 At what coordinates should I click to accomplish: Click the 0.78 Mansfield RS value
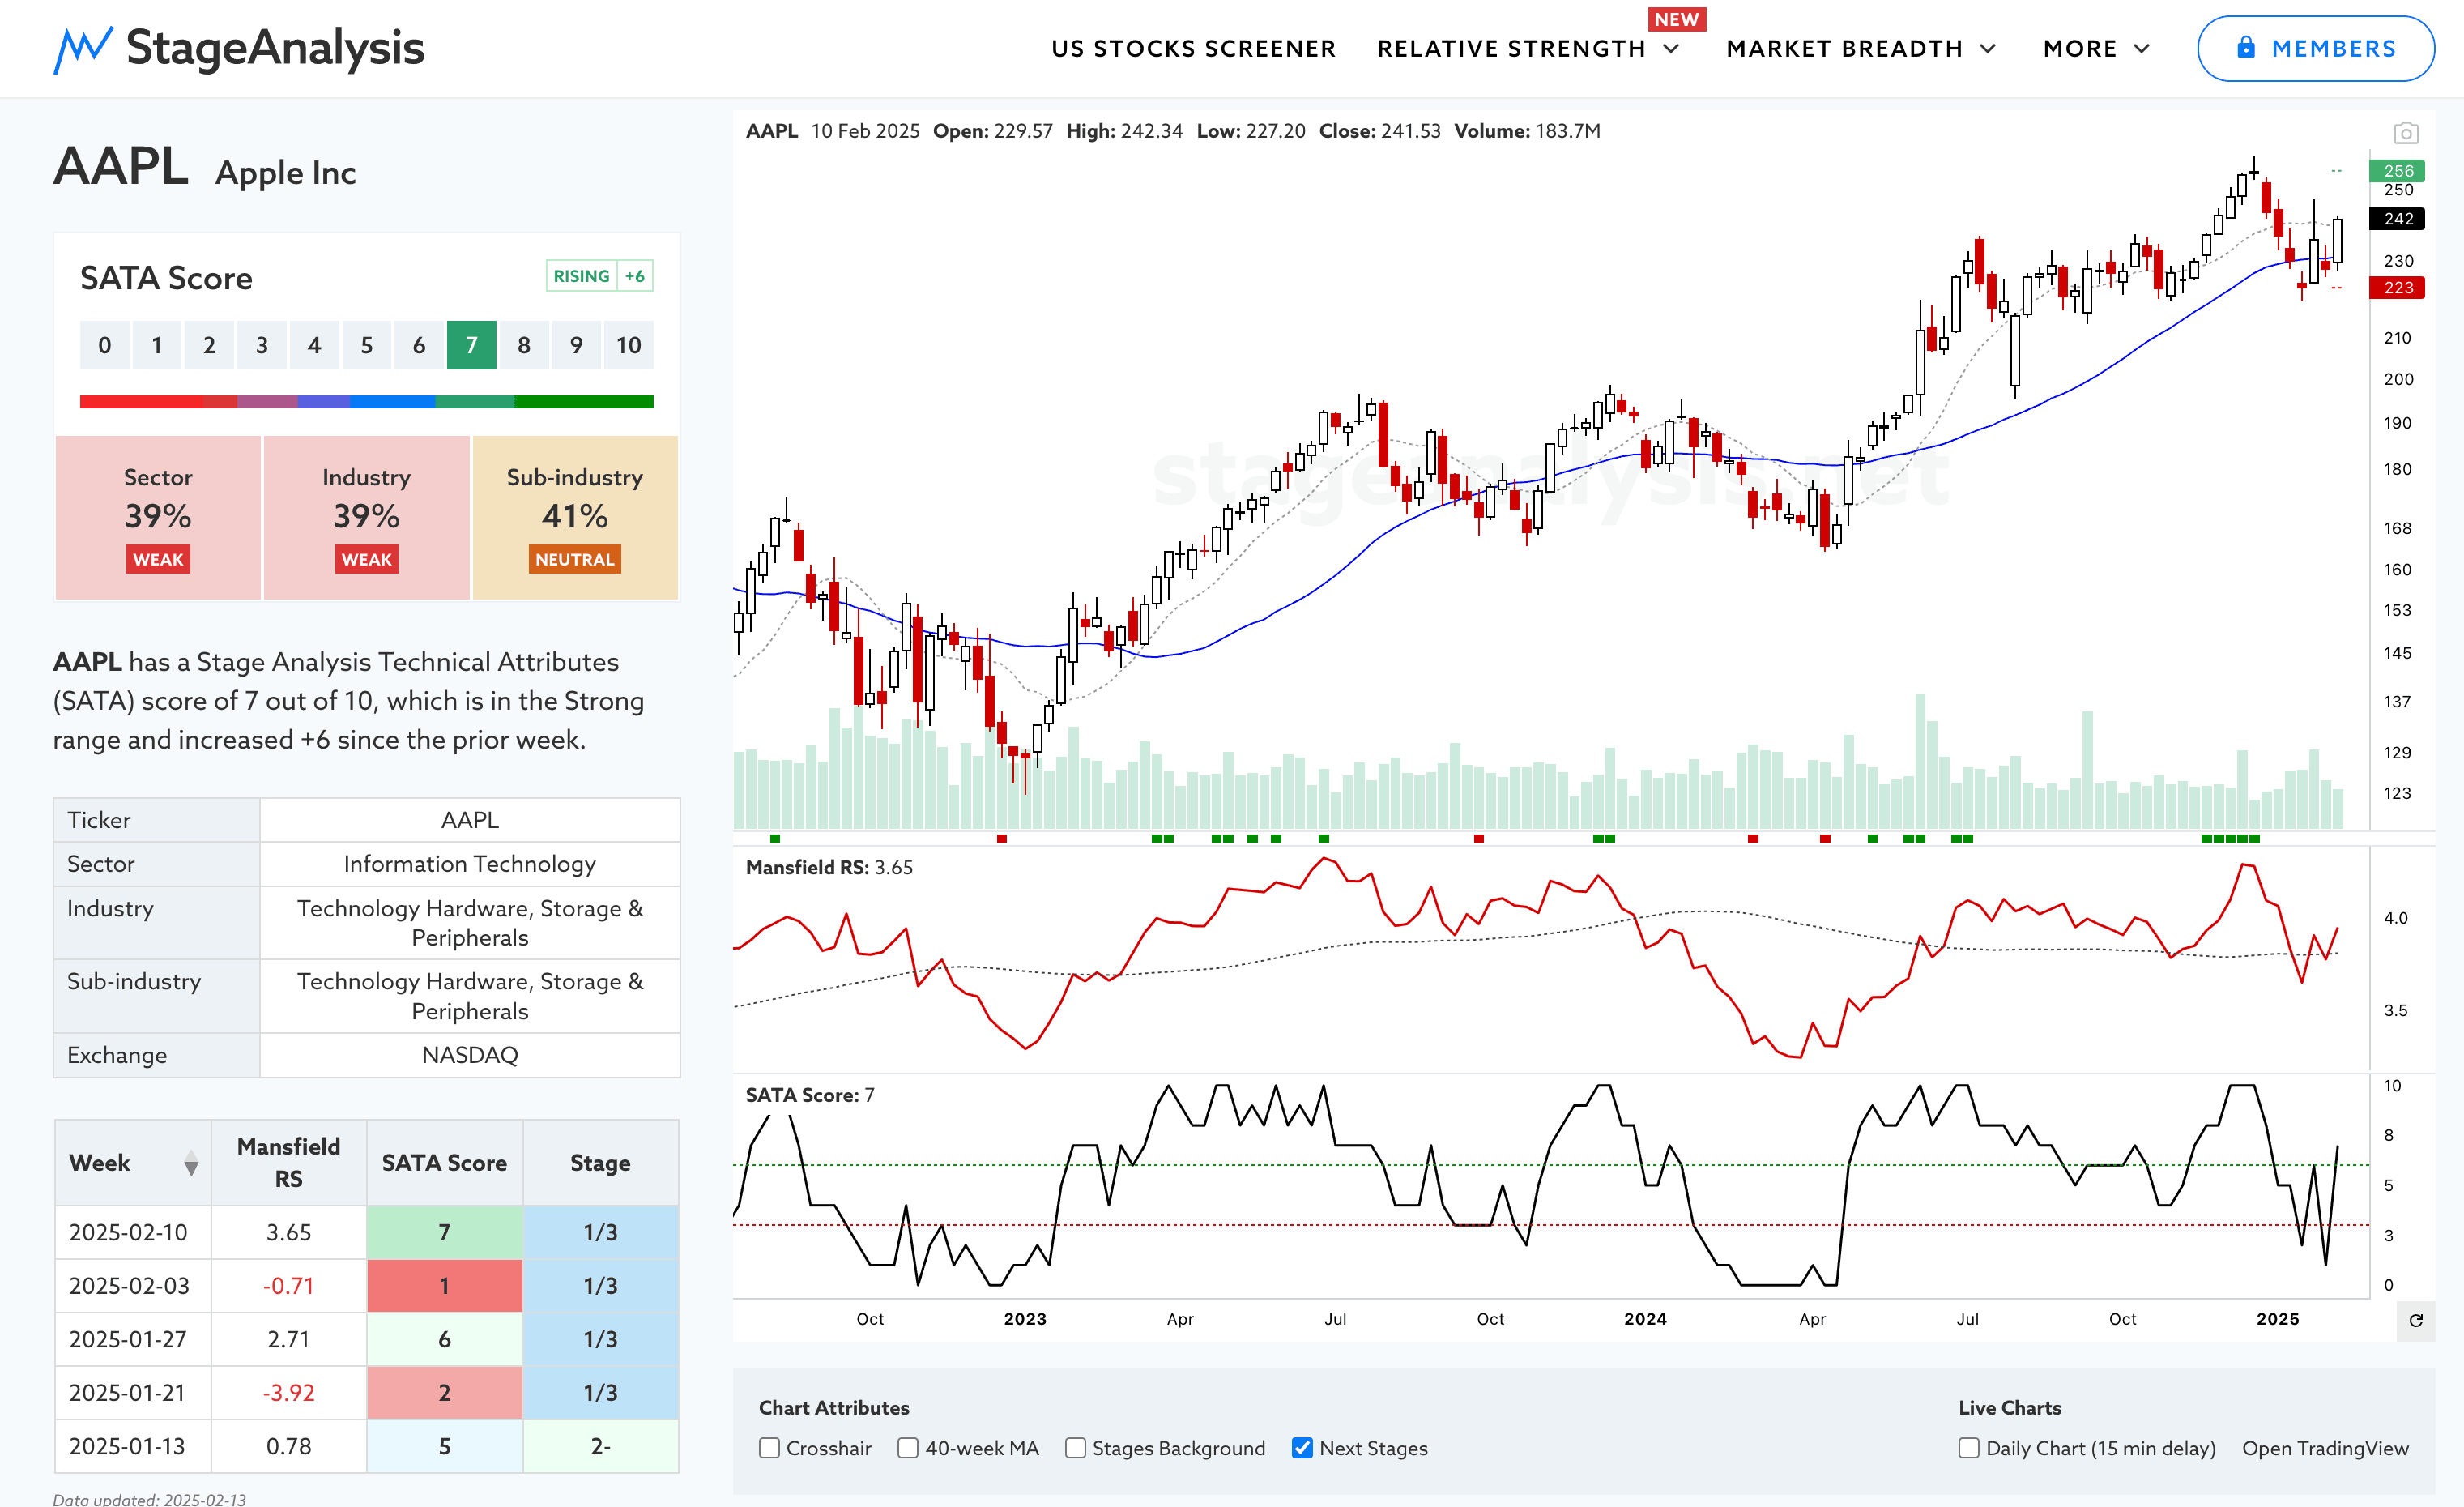click(x=288, y=1446)
